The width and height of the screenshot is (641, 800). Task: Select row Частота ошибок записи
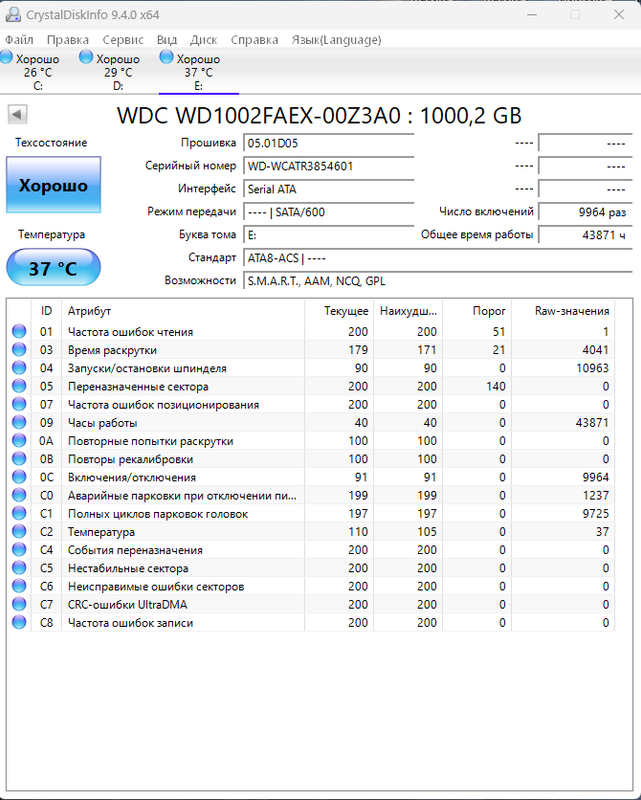click(311, 622)
